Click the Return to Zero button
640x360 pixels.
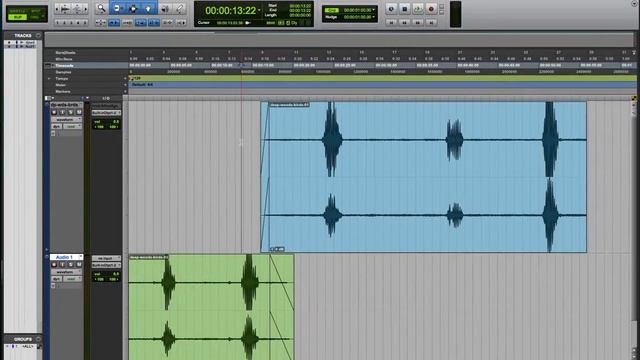[391, 22]
